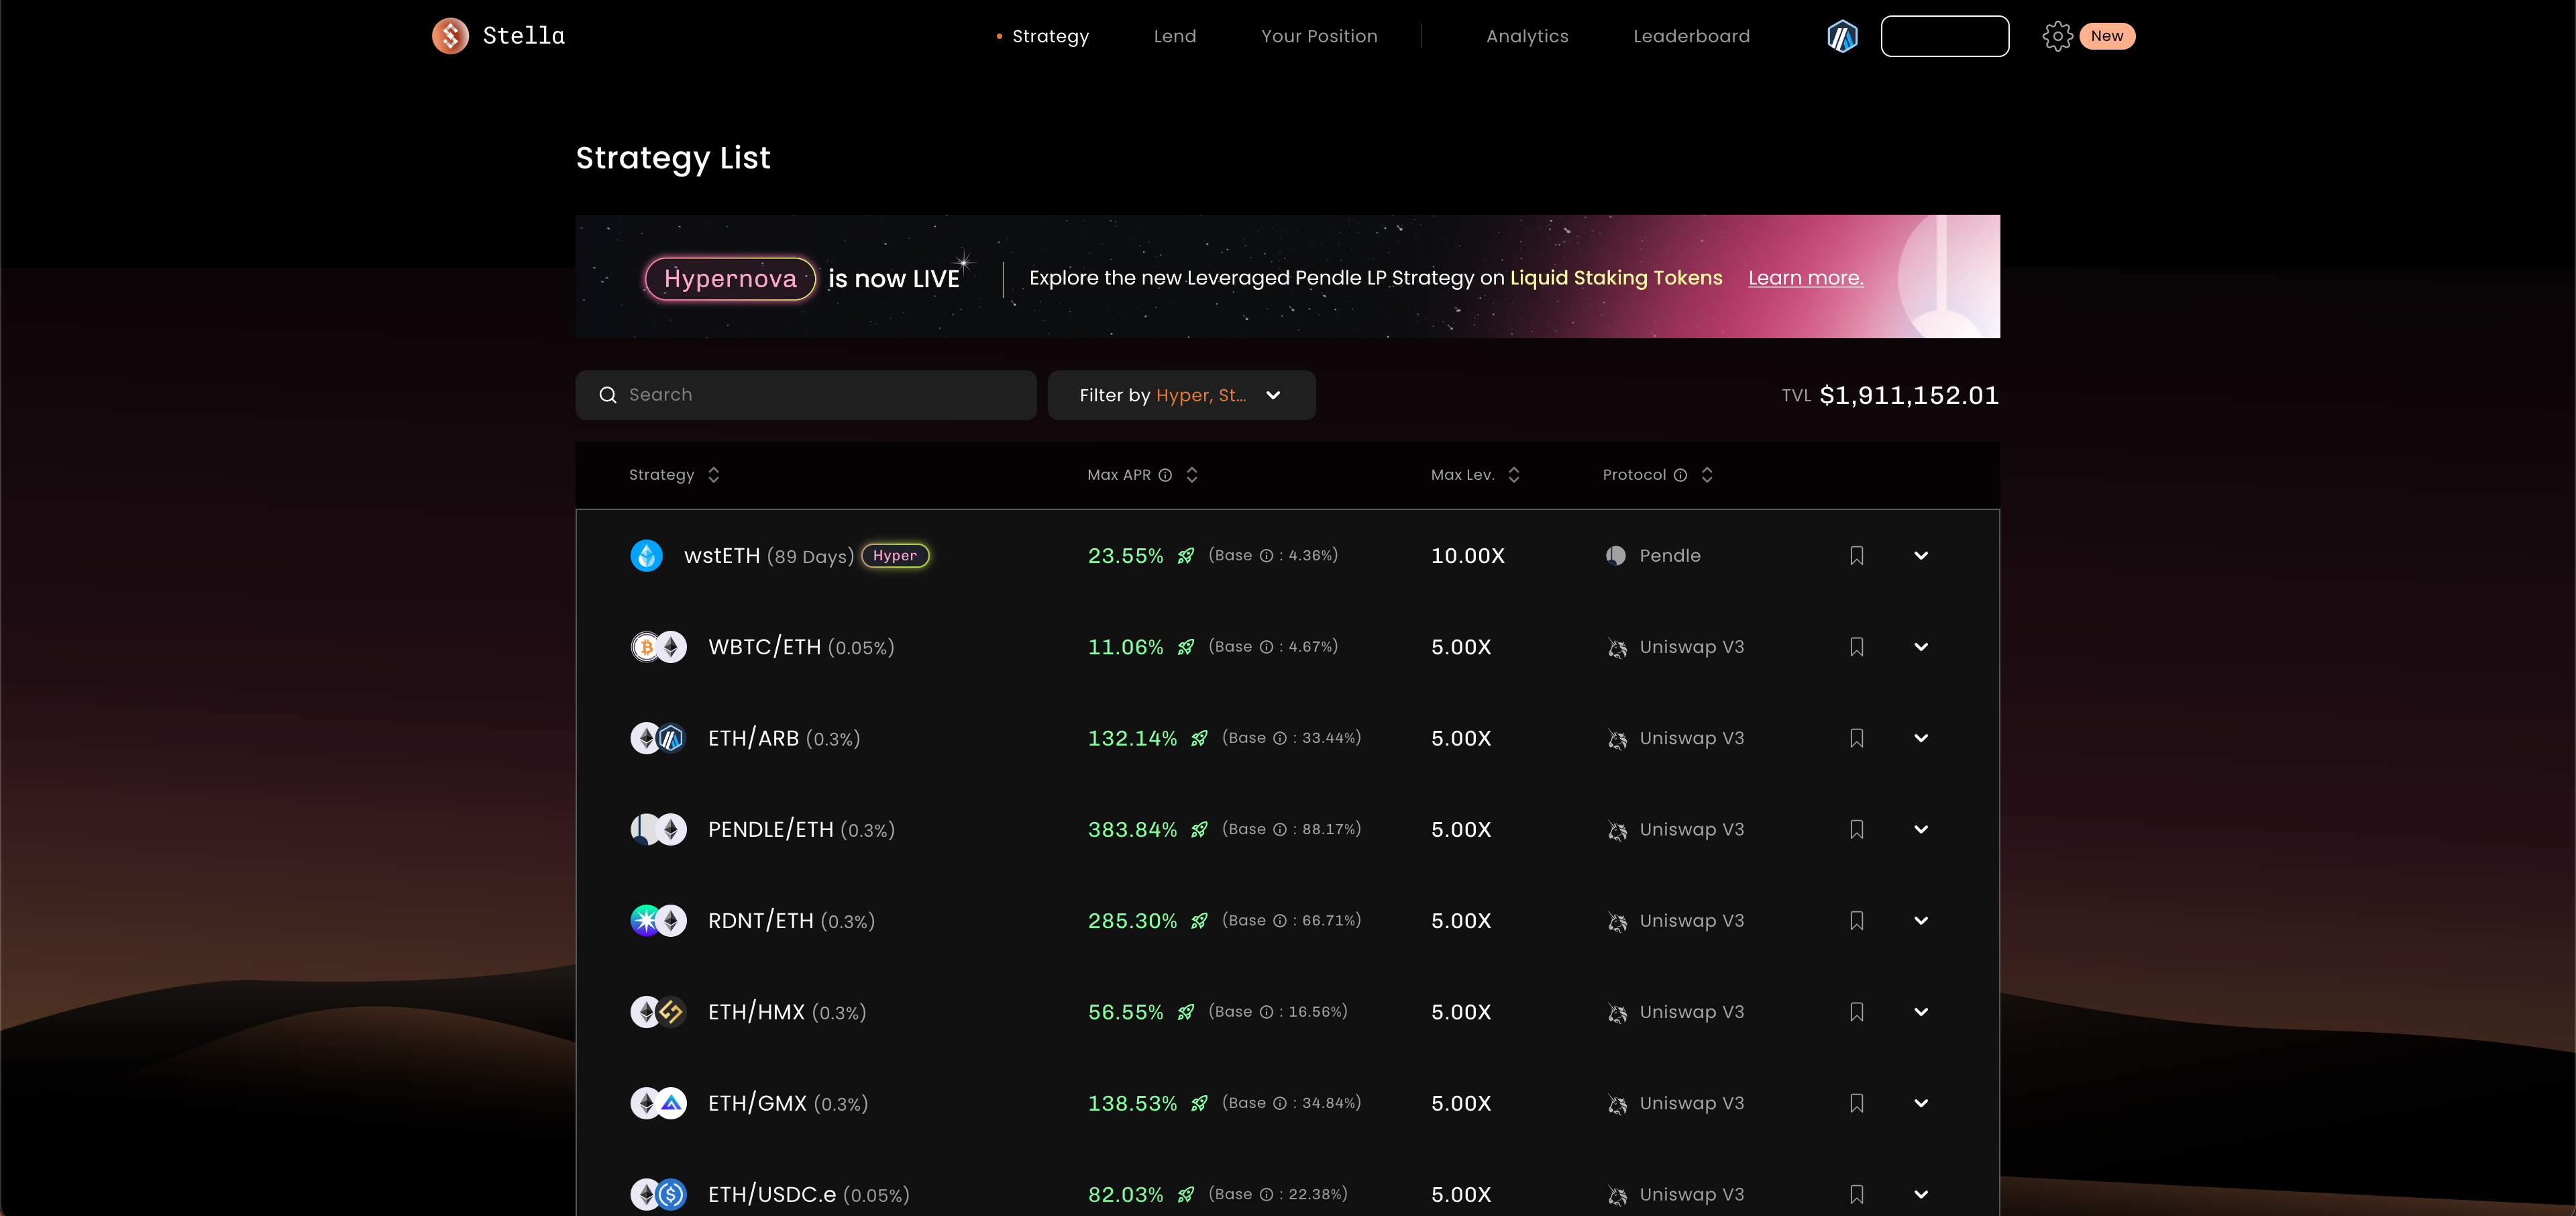Click the empty wallet button in header

[x=1944, y=36]
